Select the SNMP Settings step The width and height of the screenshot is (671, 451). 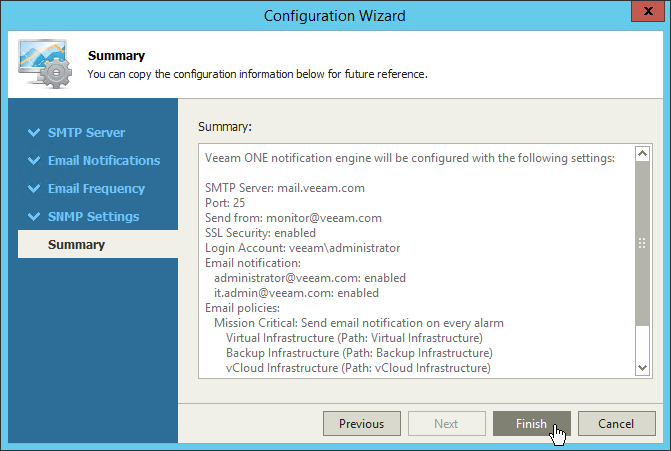(x=93, y=216)
